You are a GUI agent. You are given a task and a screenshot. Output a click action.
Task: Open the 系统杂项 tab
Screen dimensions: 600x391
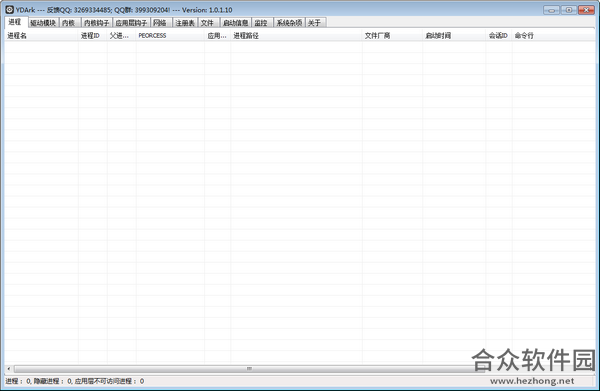pos(289,23)
